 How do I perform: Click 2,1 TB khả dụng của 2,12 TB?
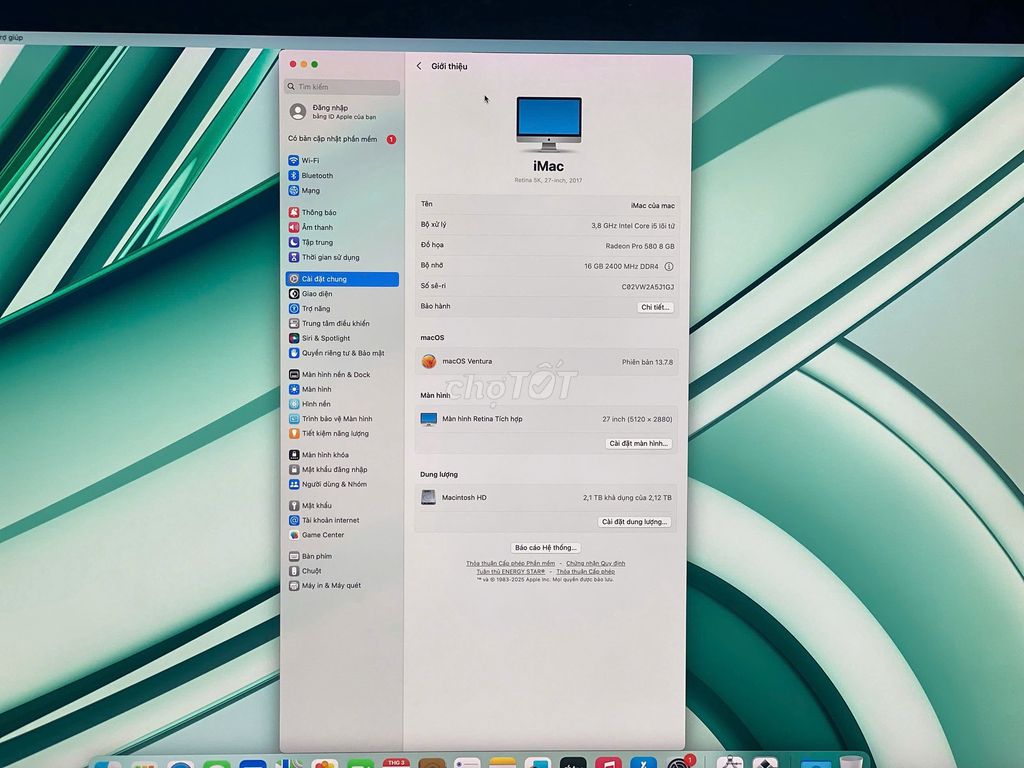[x=627, y=498]
